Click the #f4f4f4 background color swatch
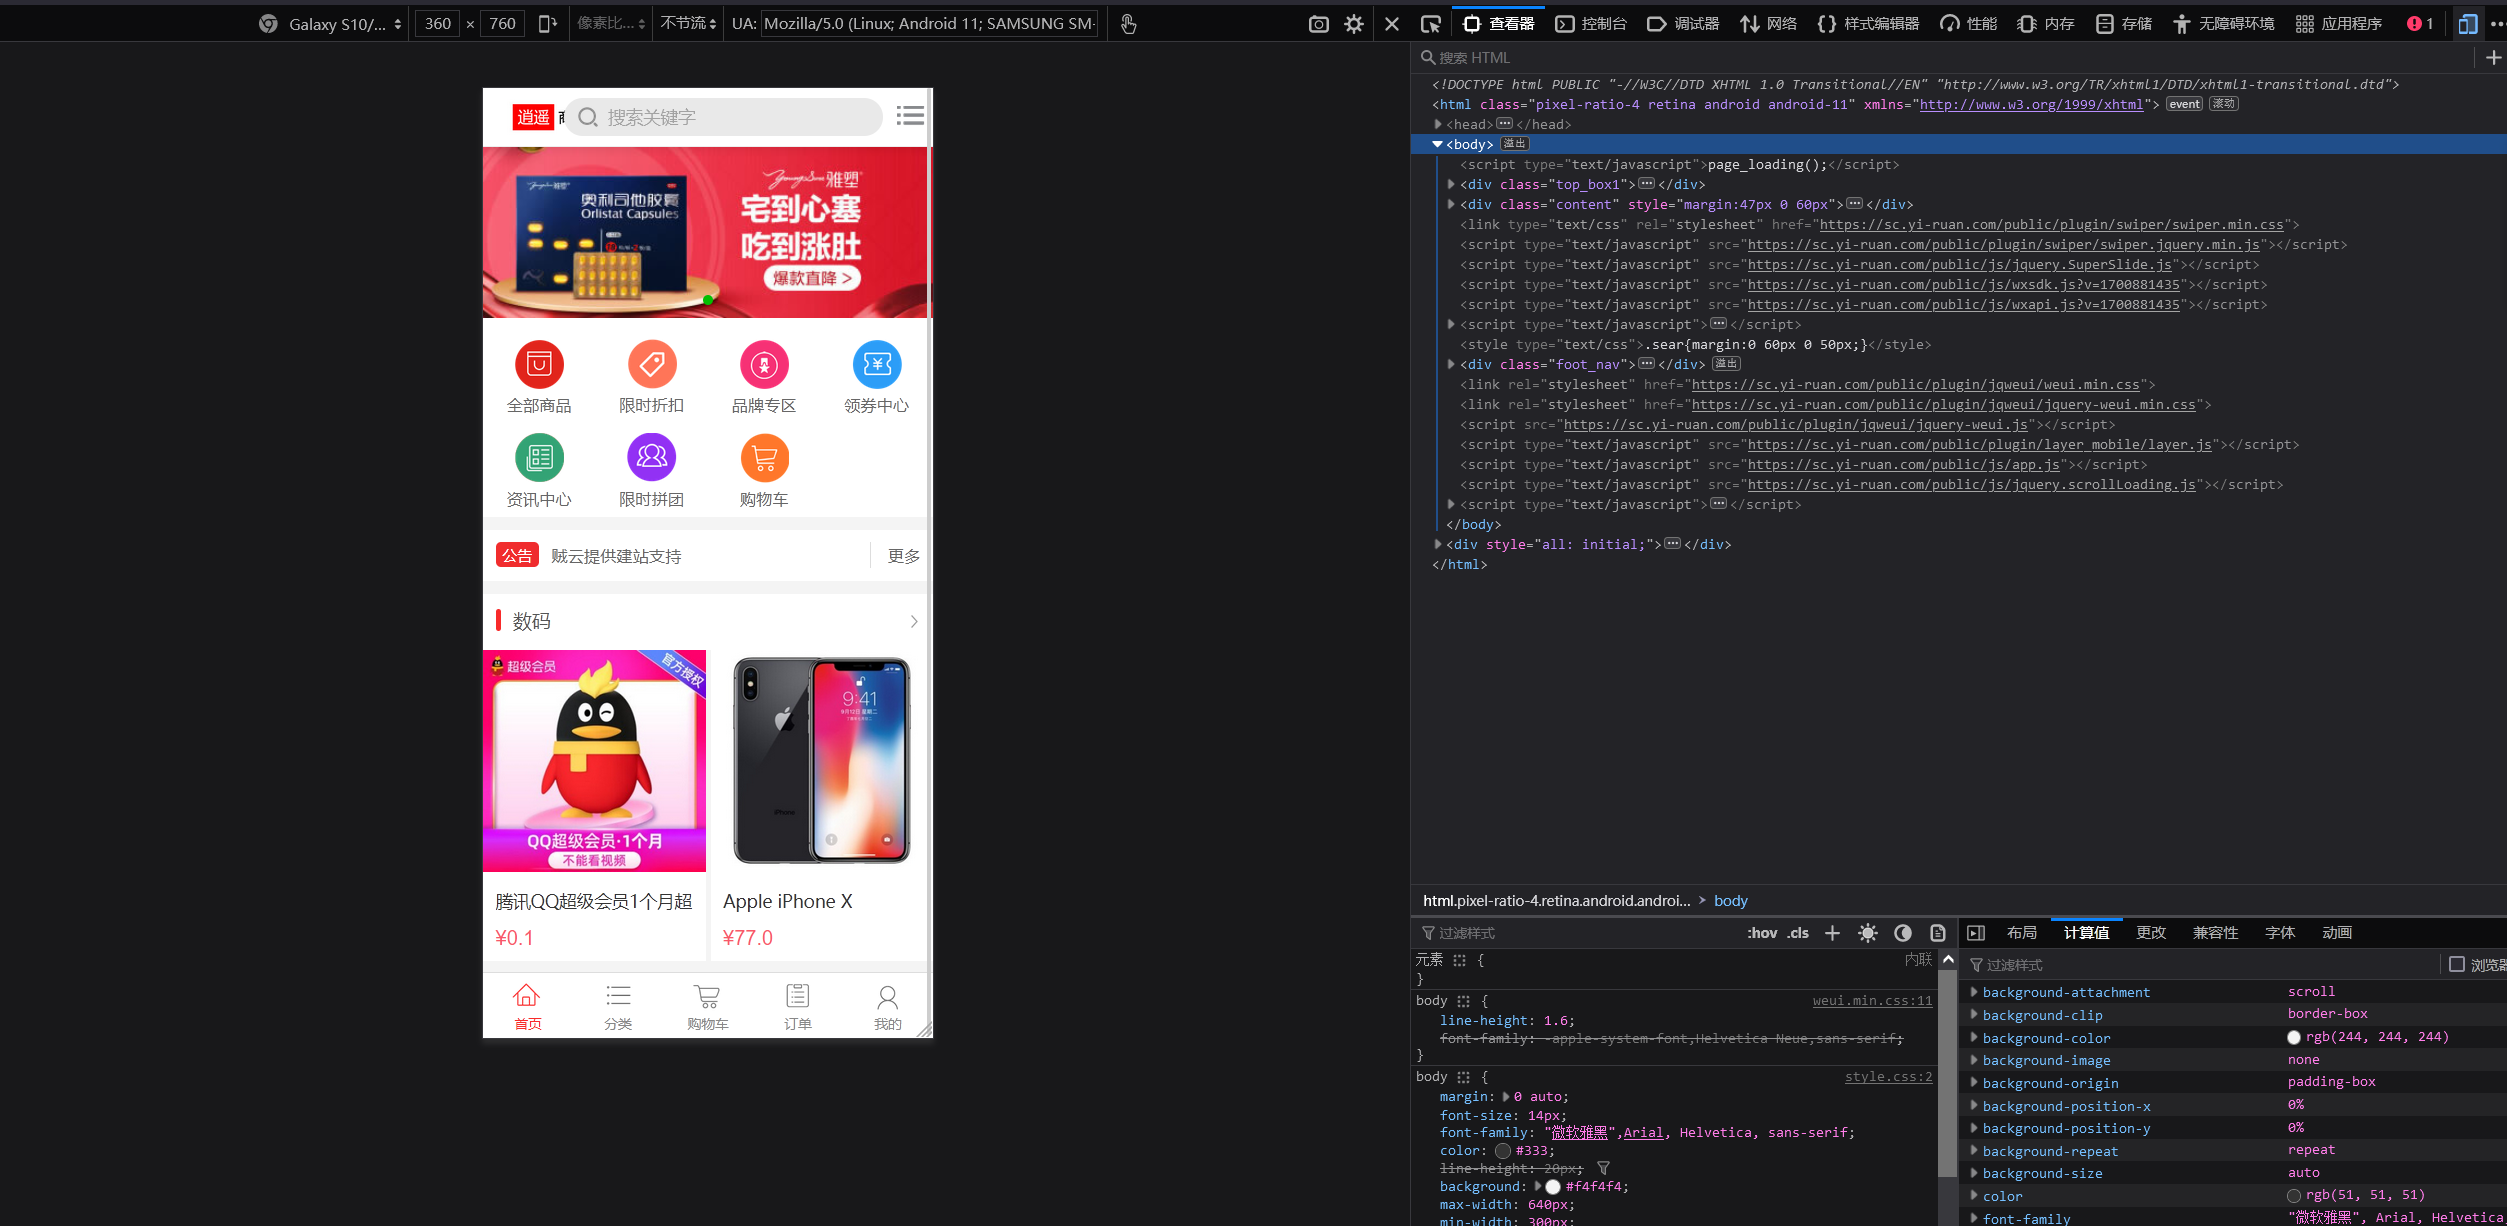 [x=1553, y=1187]
